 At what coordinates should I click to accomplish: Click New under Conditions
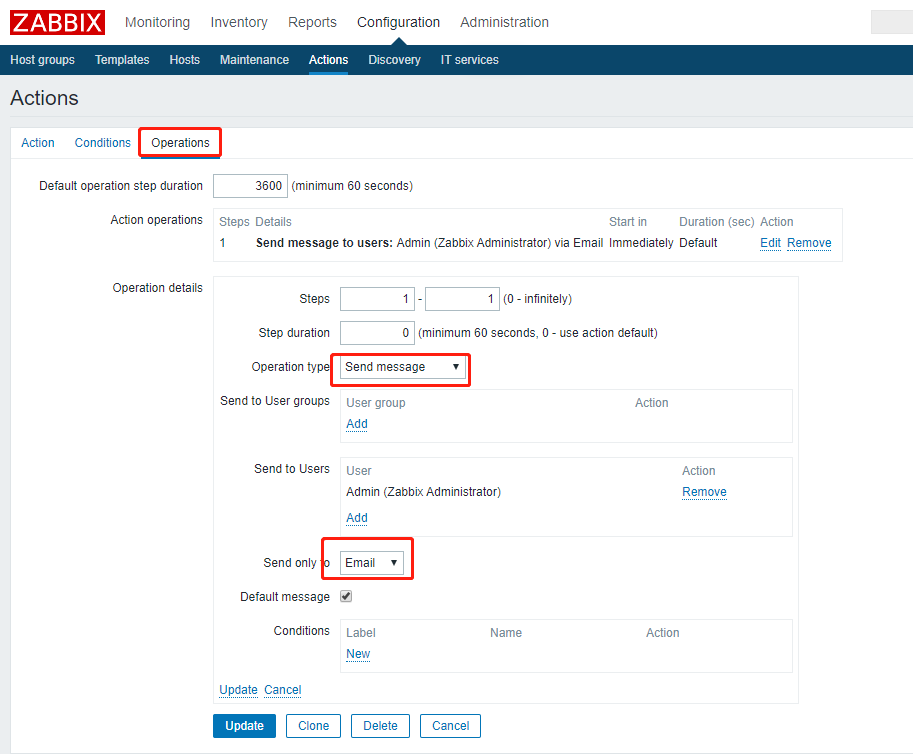click(x=358, y=654)
